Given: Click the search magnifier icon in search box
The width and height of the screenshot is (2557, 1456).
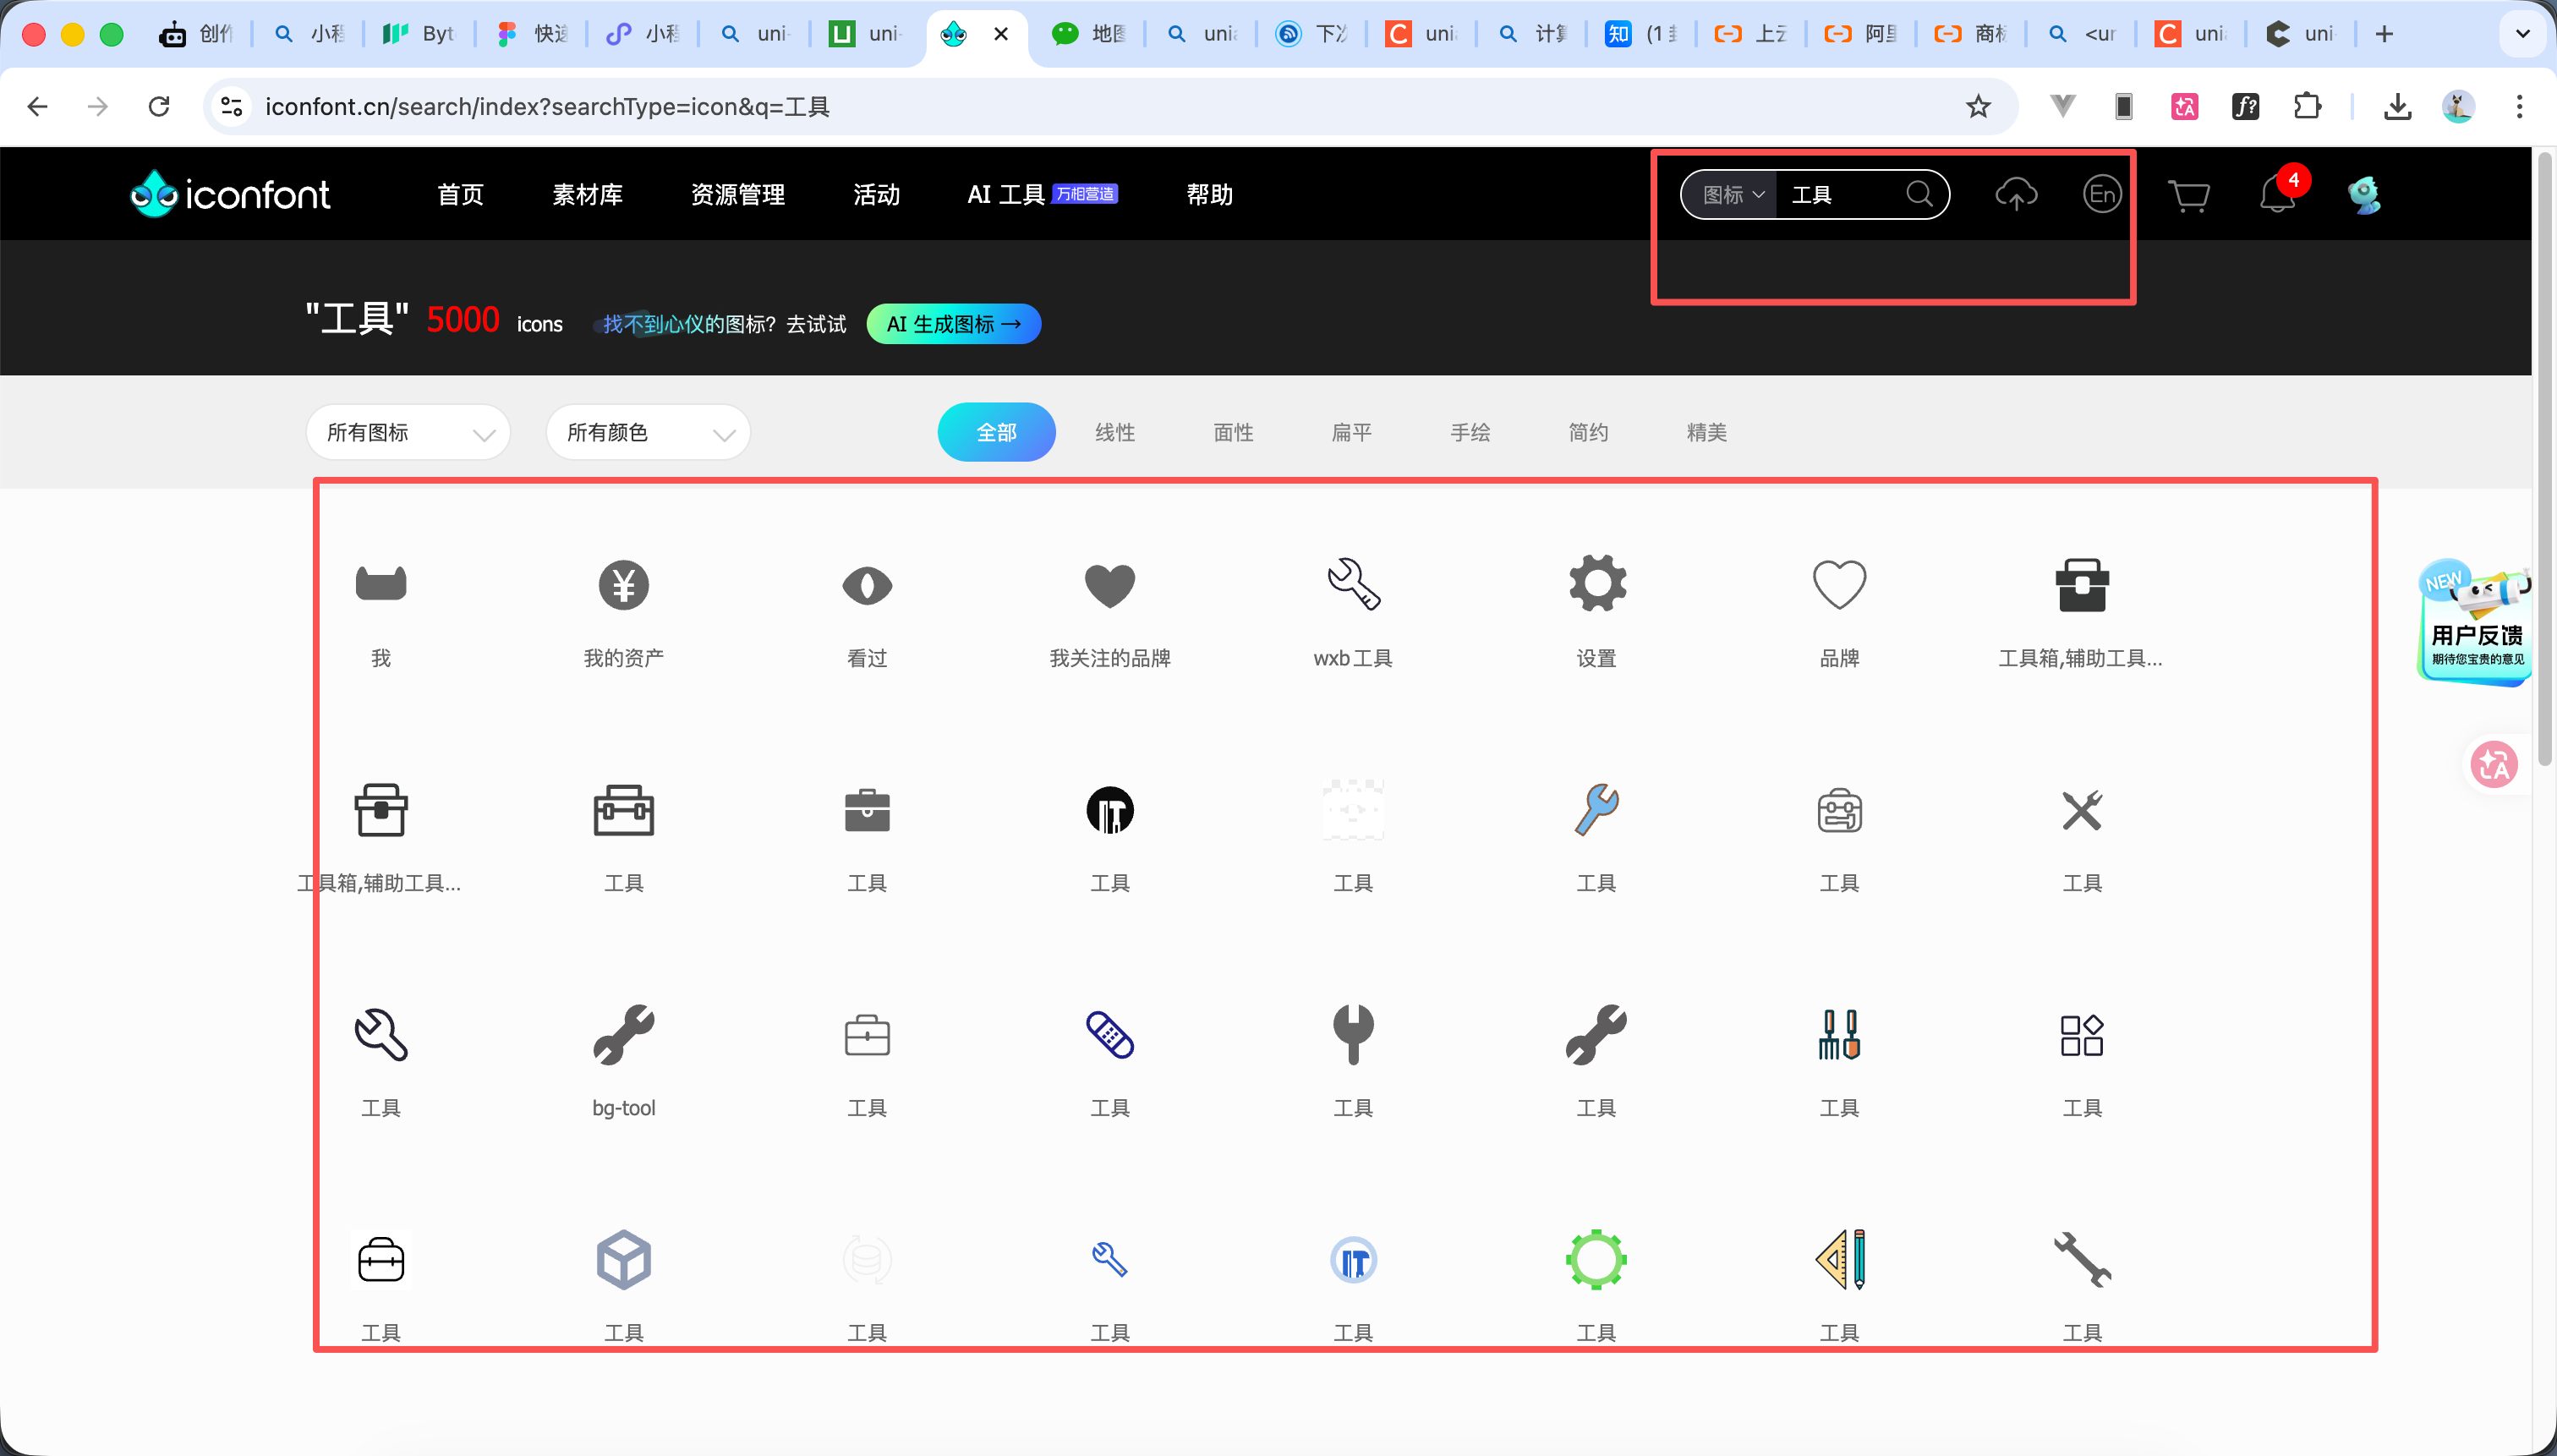Looking at the screenshot, I should click(x=1919, y=194).
